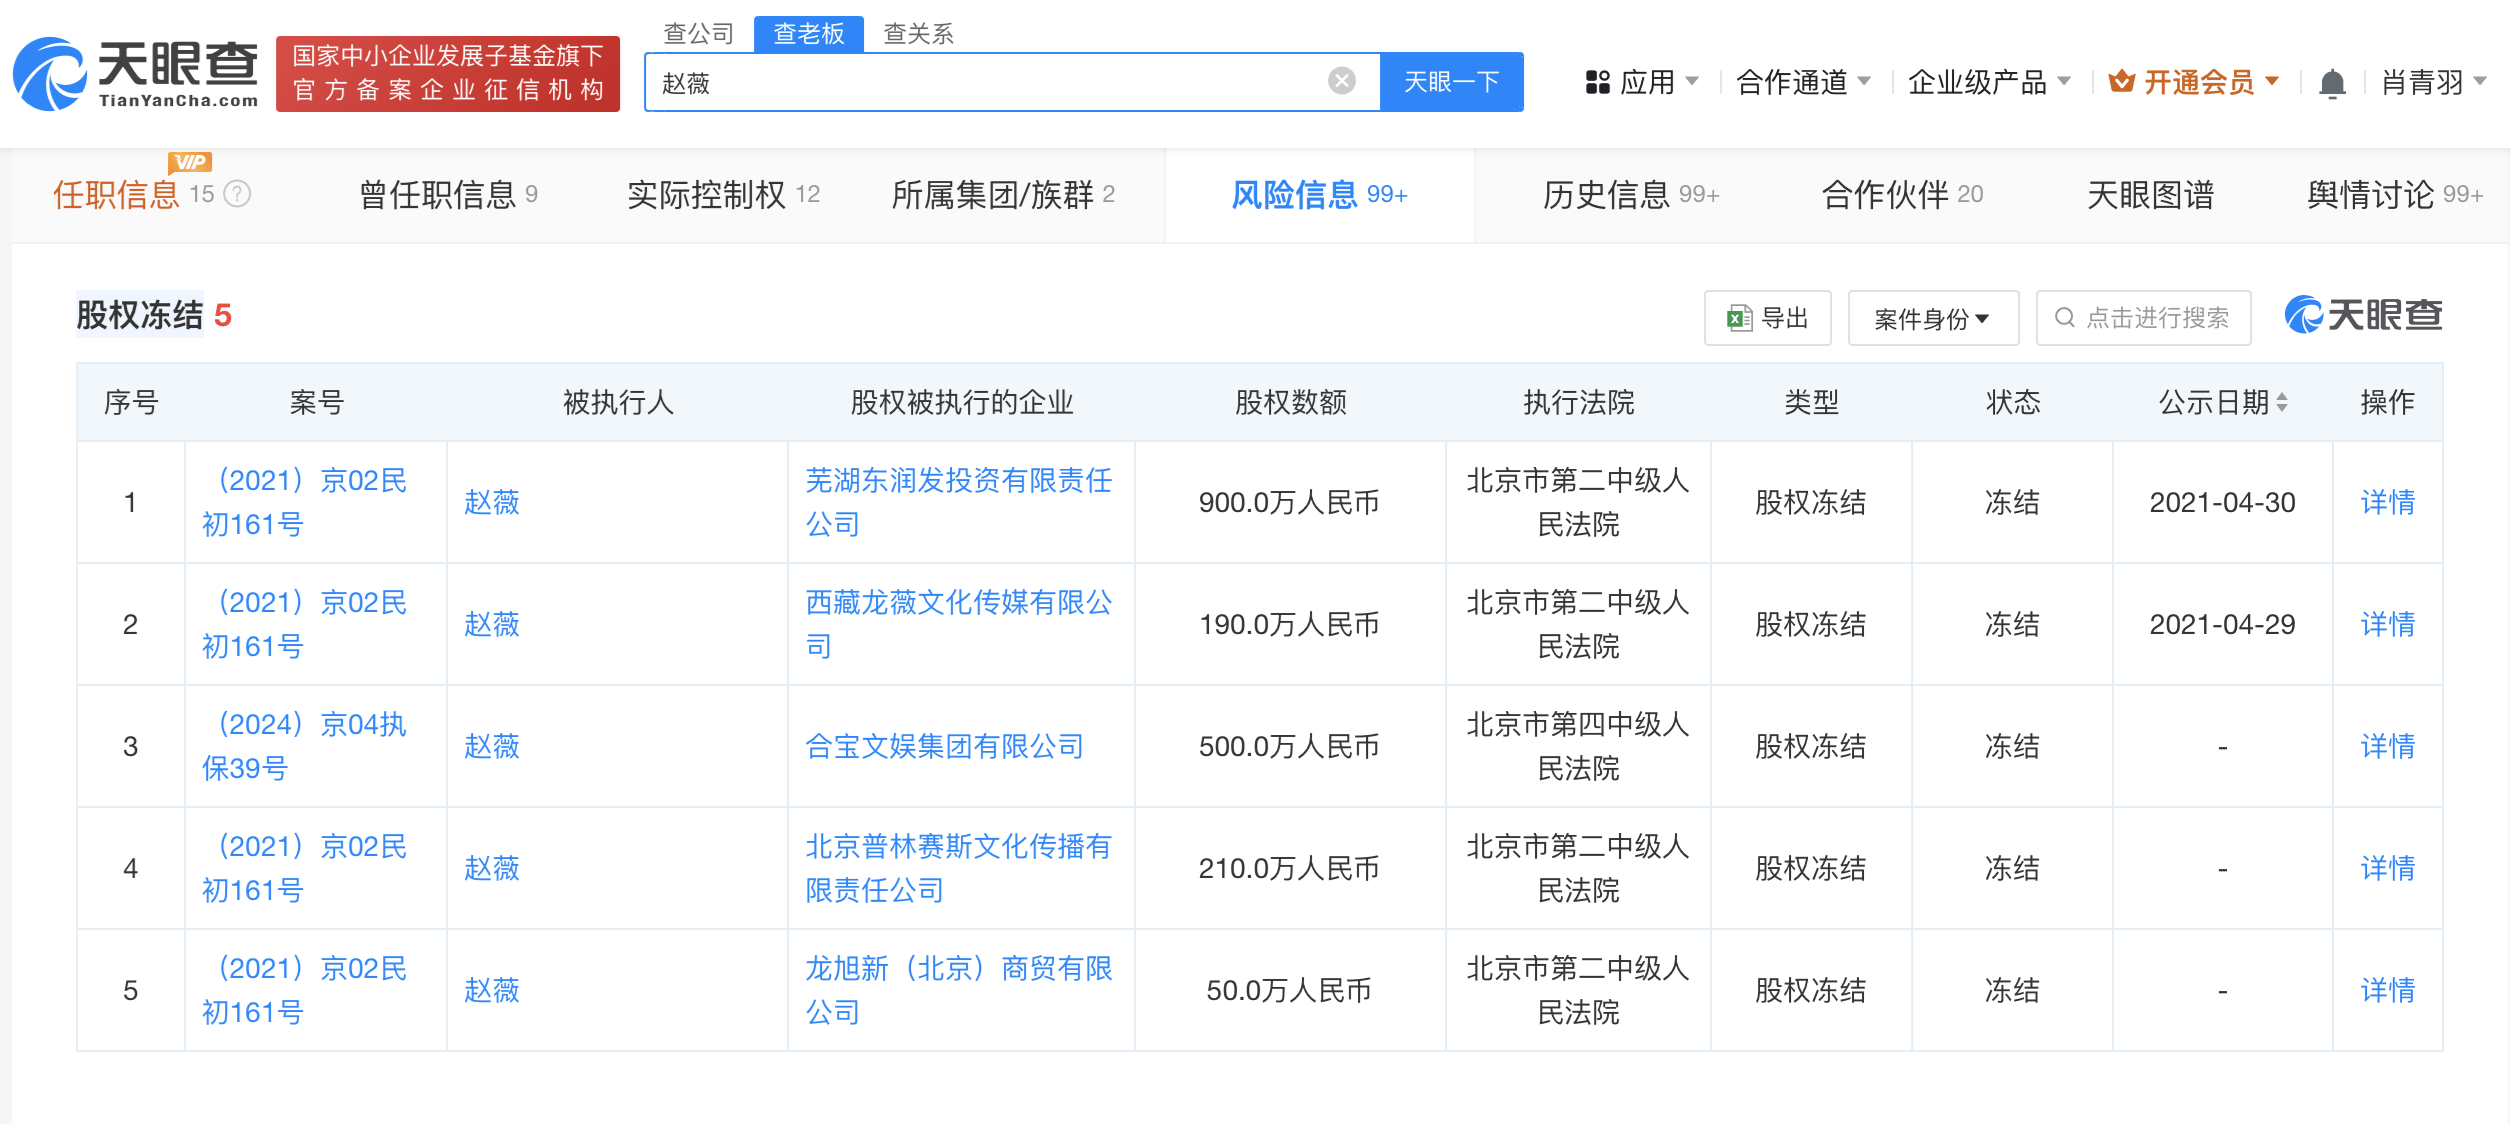The image size is (2510, 1124).
Task: Click the 点击进行搜索 table search field
Action: 2143,318
